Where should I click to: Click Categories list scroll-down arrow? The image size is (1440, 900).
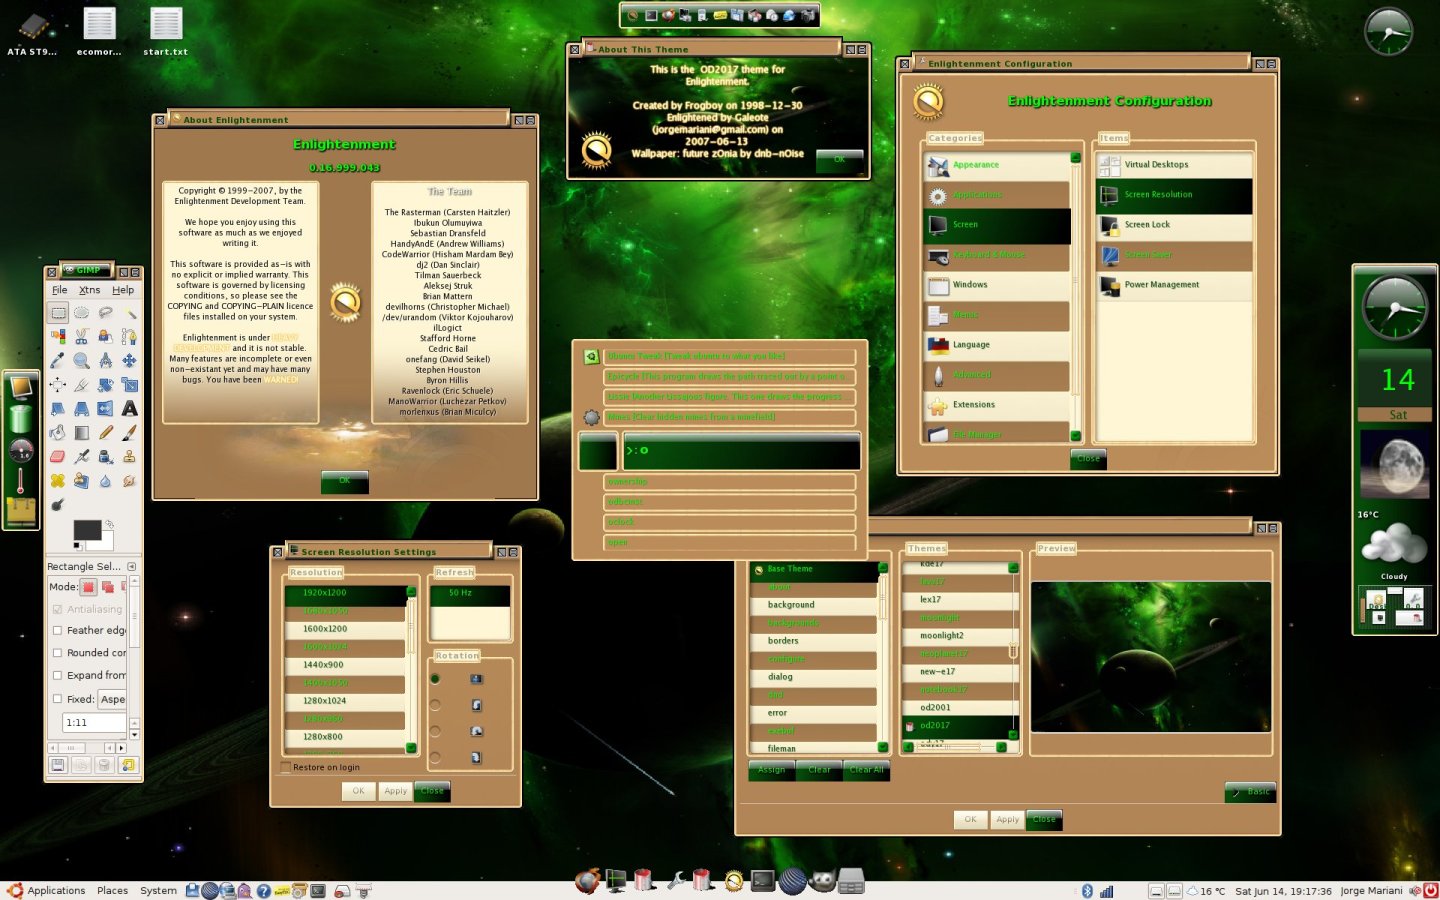[1076, 435]
